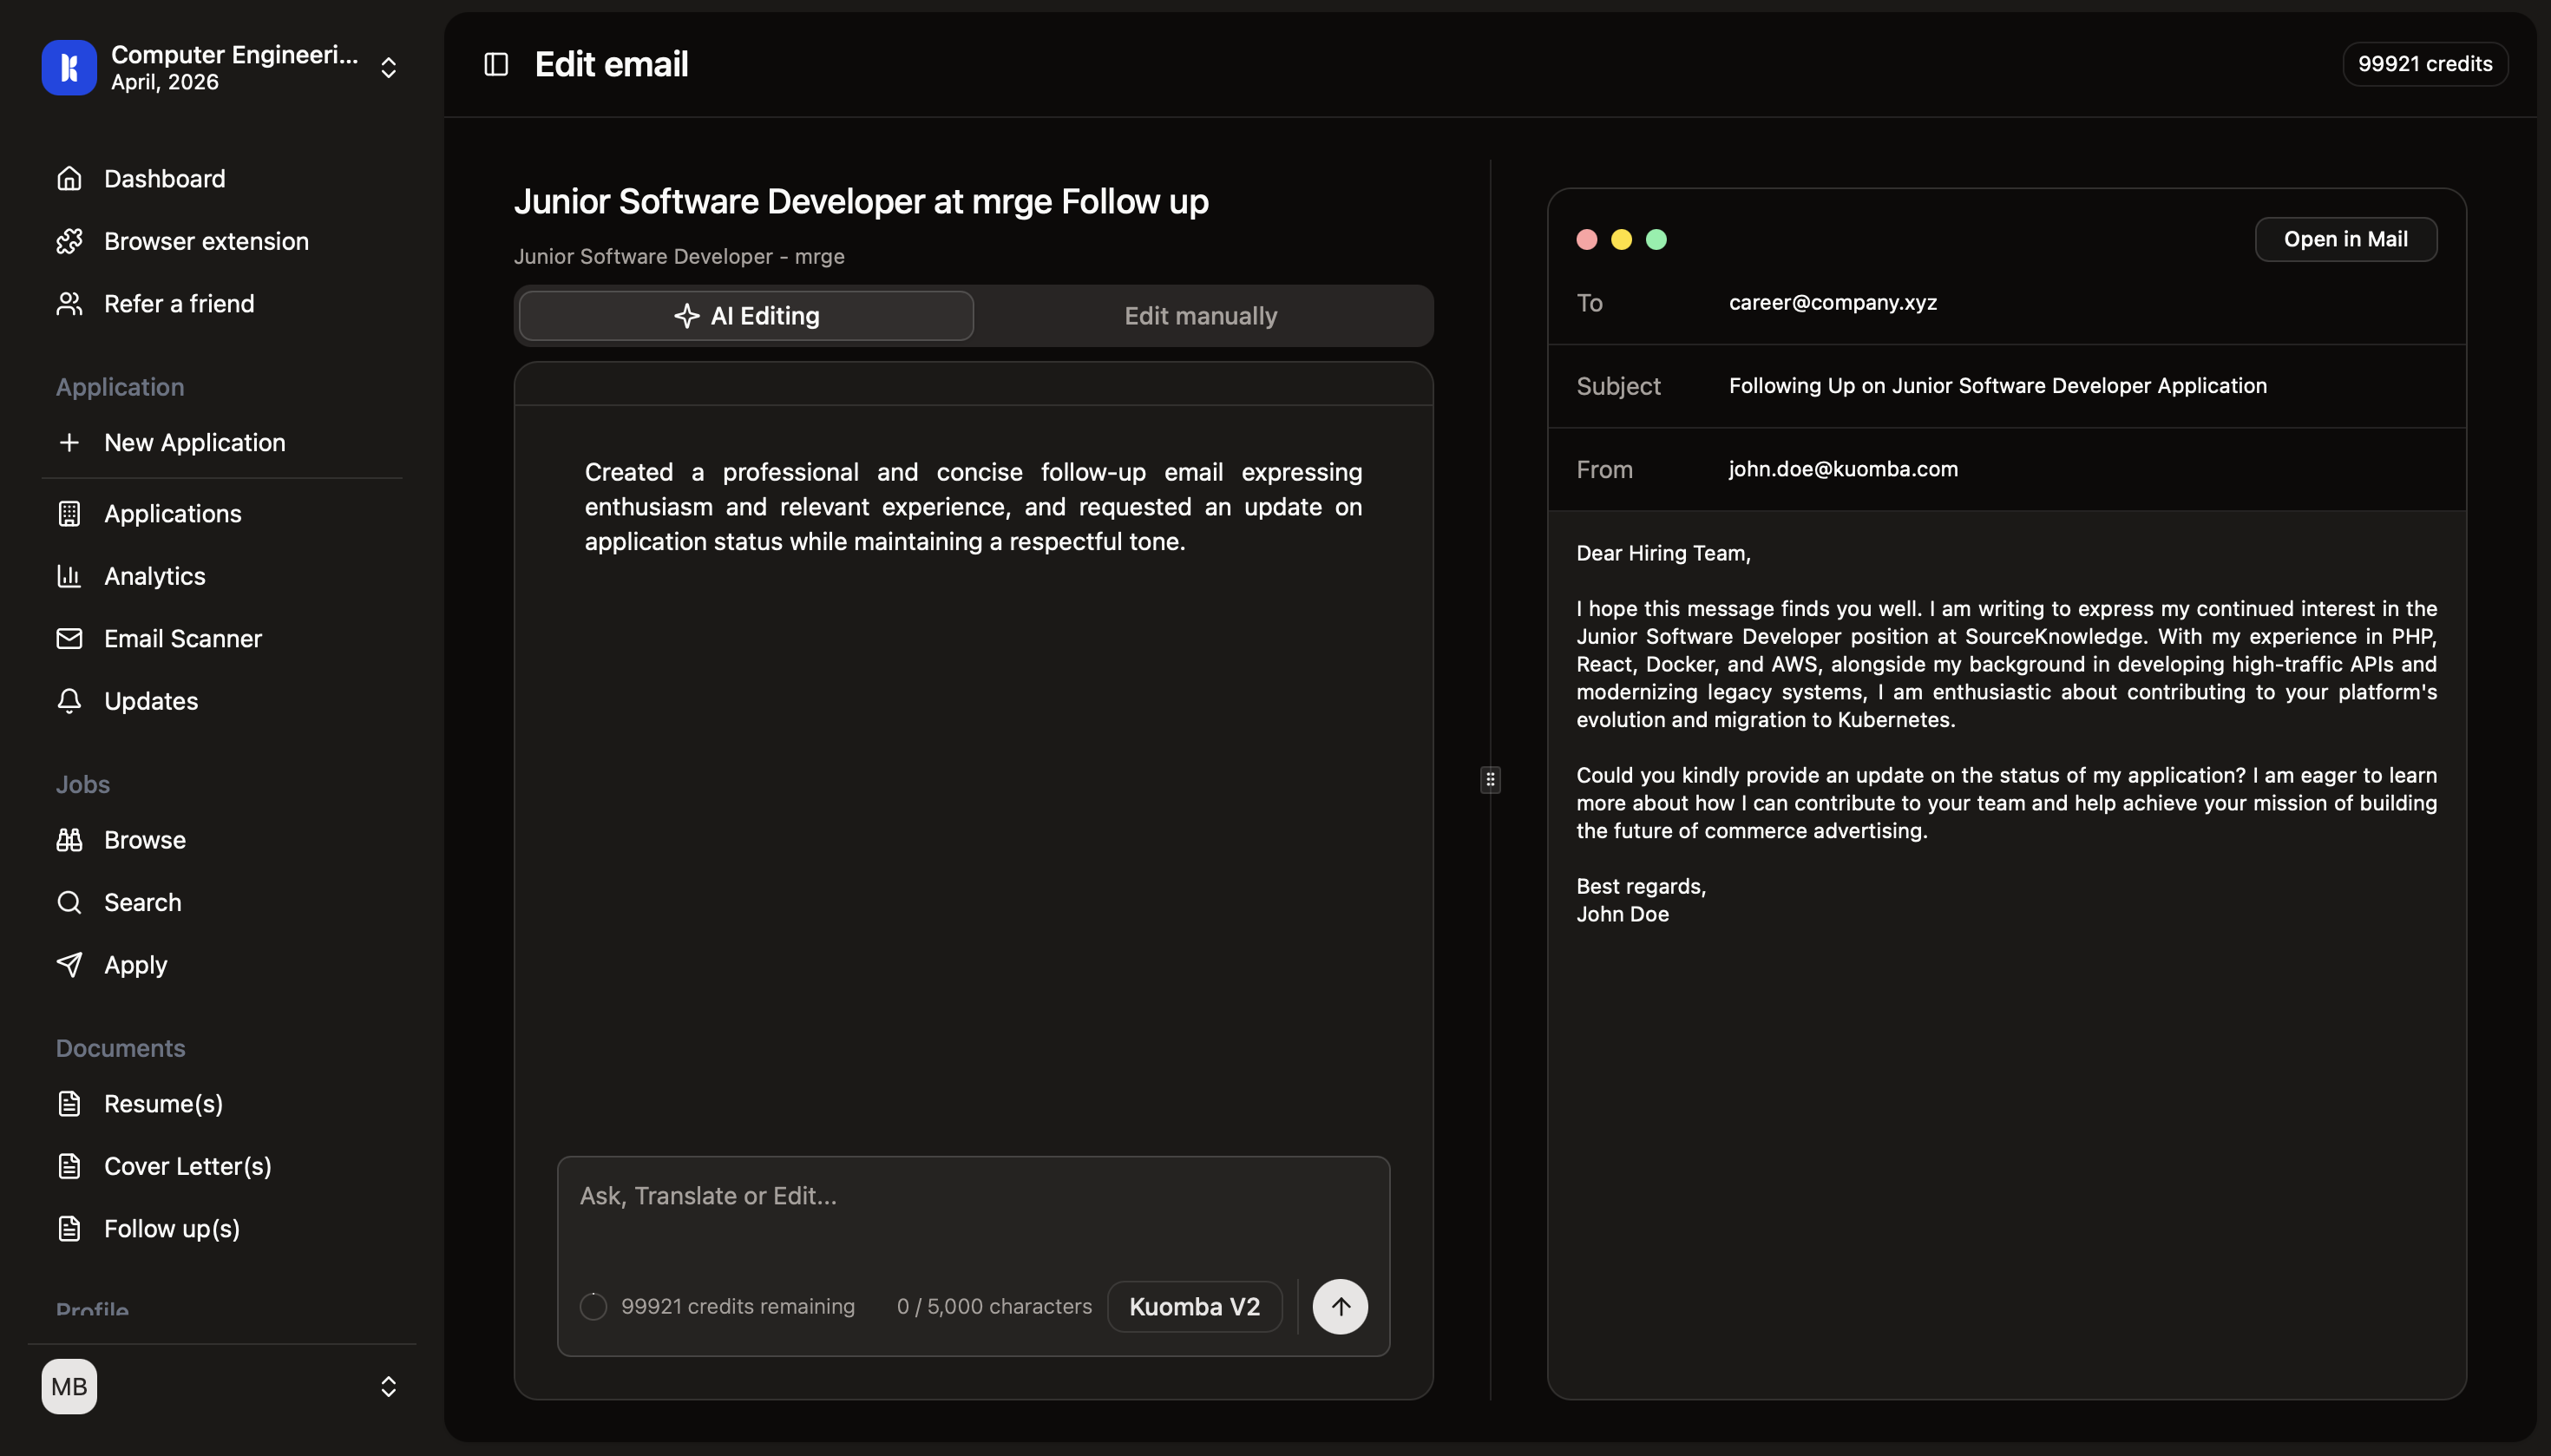The image size is (2551, 1456).
Task: Click the red window dot in email preview
Action: pyautogui.click(x=1587, y=239)
